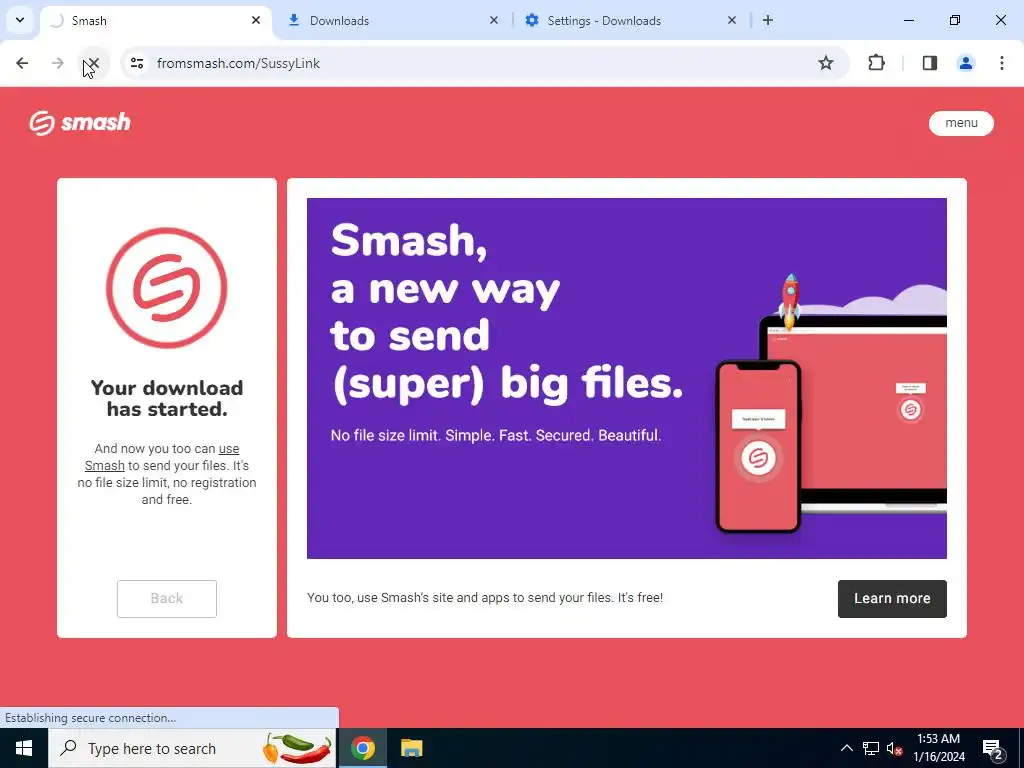Restore down the Chrome window
Image resolution: width=1024 pixels, height=768 pixels.
pos(954,20)
